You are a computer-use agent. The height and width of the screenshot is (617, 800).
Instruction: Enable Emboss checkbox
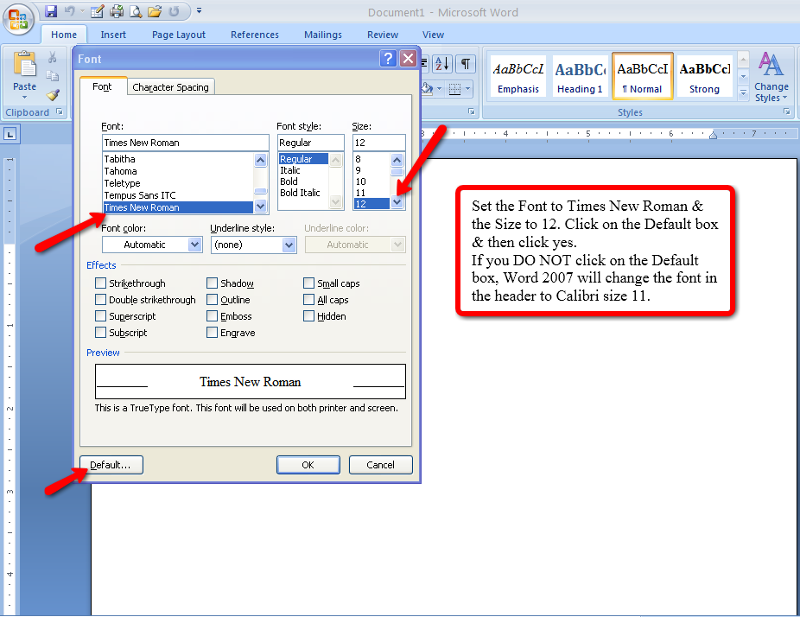[212, 316]
